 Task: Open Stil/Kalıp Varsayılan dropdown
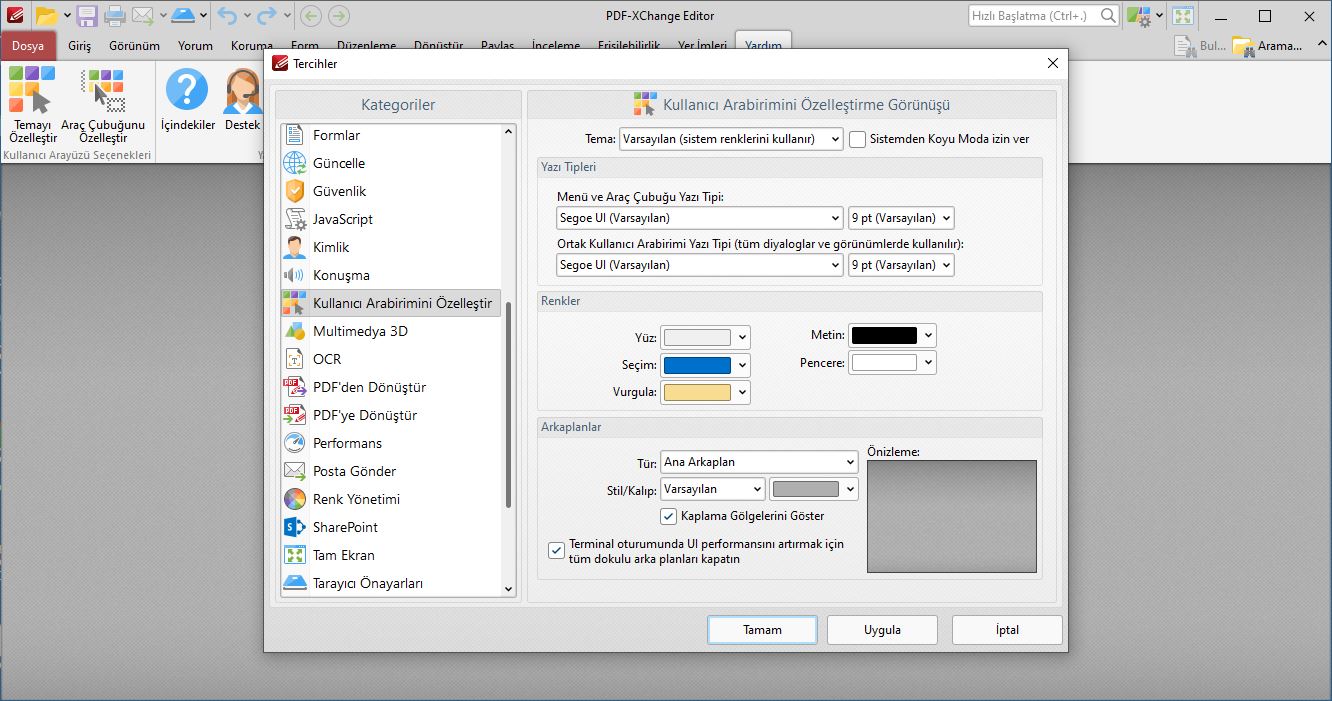point(713,489)
